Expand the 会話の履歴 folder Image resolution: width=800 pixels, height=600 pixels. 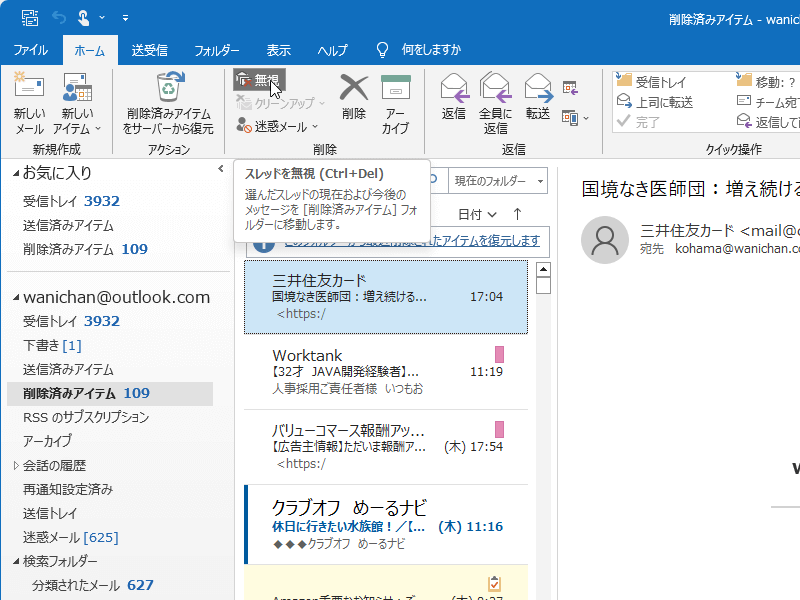[x=16, y=465]
